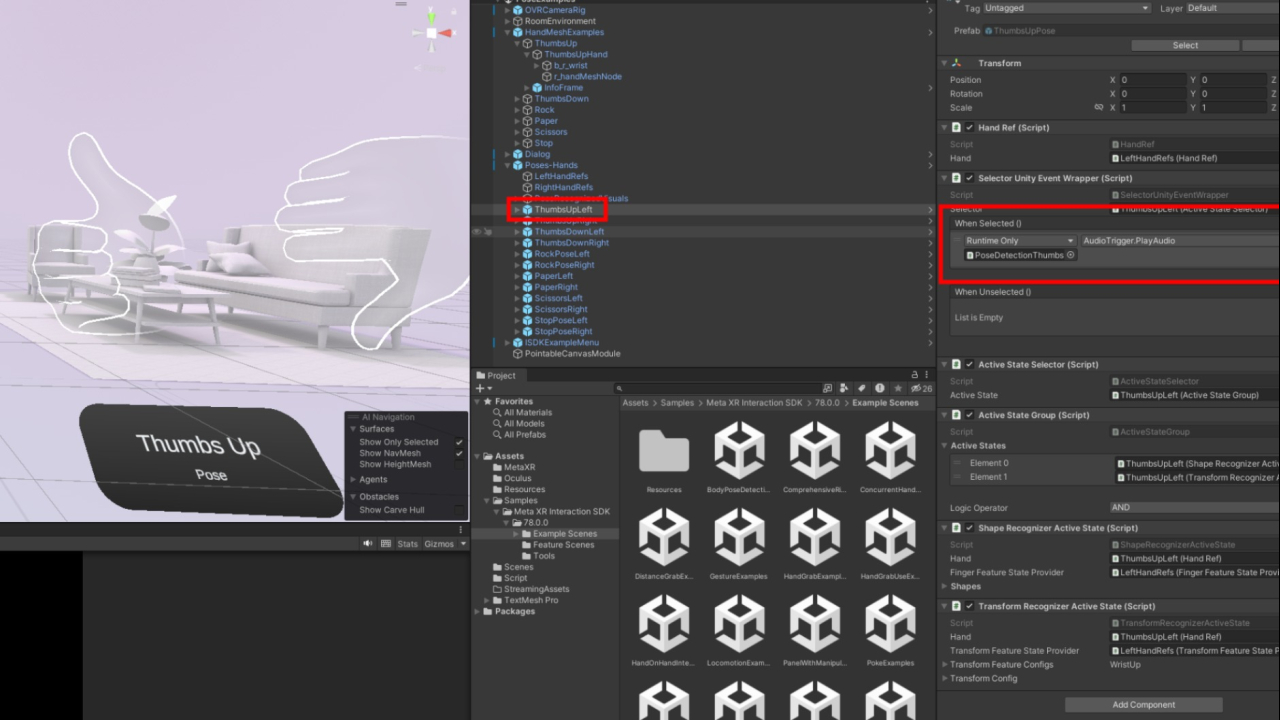Select ThumbsUpLeft in the hierarchy
Image resolution: width=1280 pixels, height=720 pixels.
(563, 210)
